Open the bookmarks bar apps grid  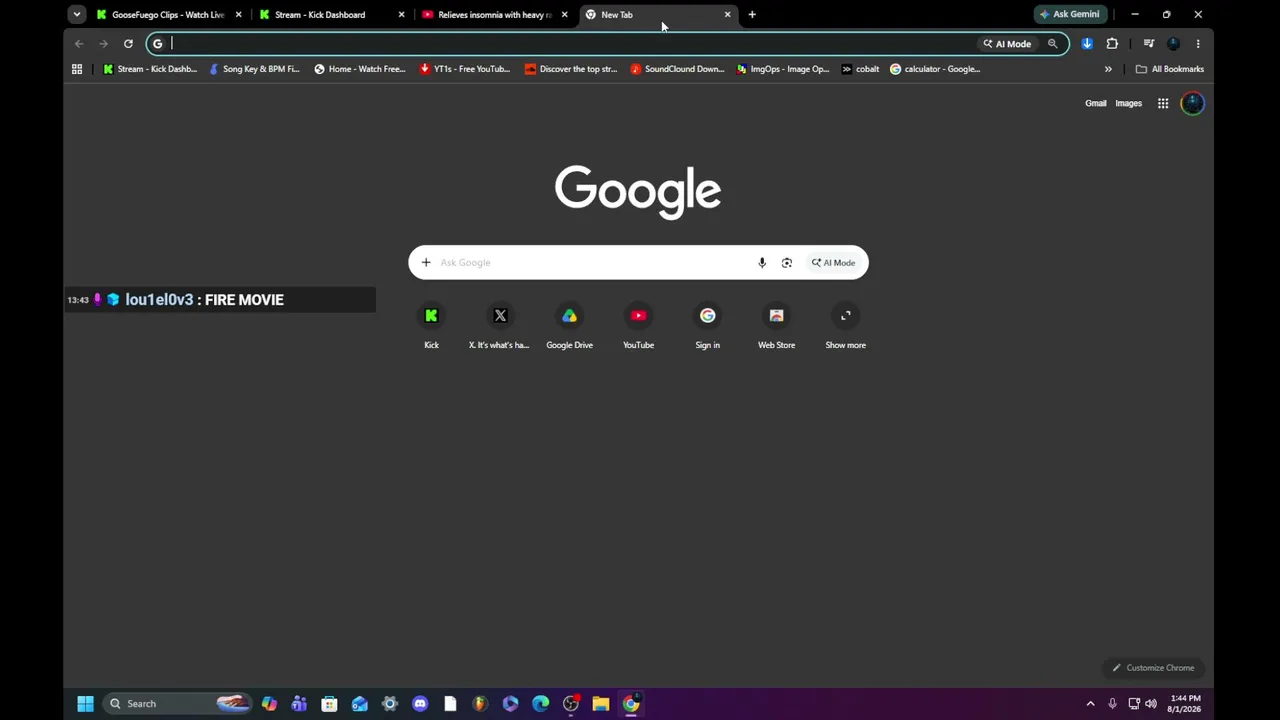pyautogui.click(x=77, y=69)
